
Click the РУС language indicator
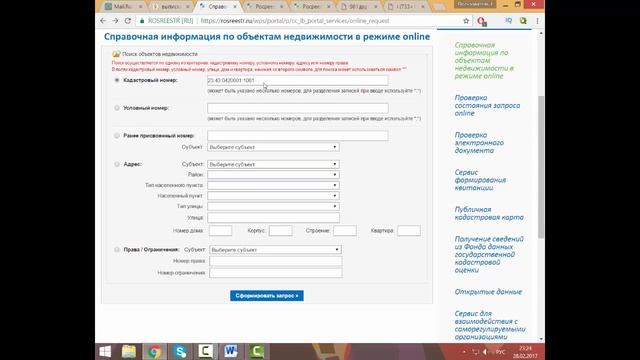pyautogui.click(x=500, y=352)
